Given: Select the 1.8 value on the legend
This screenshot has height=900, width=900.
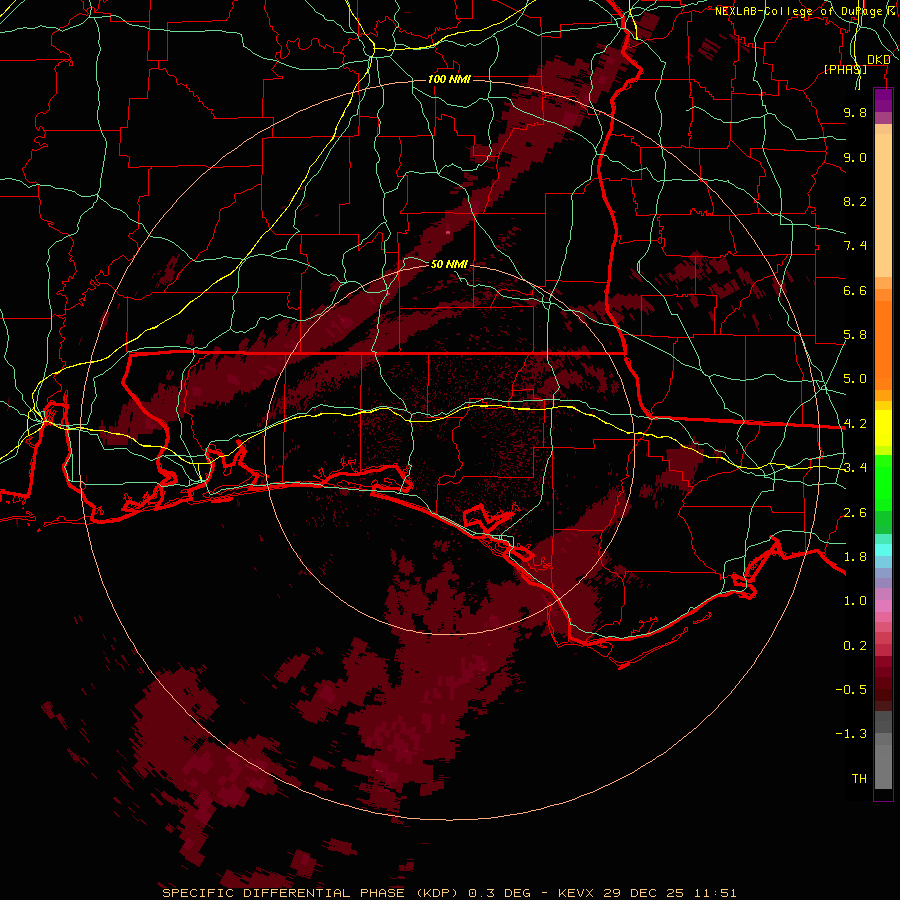Looking at the screenshot, I should click(855, 557).
